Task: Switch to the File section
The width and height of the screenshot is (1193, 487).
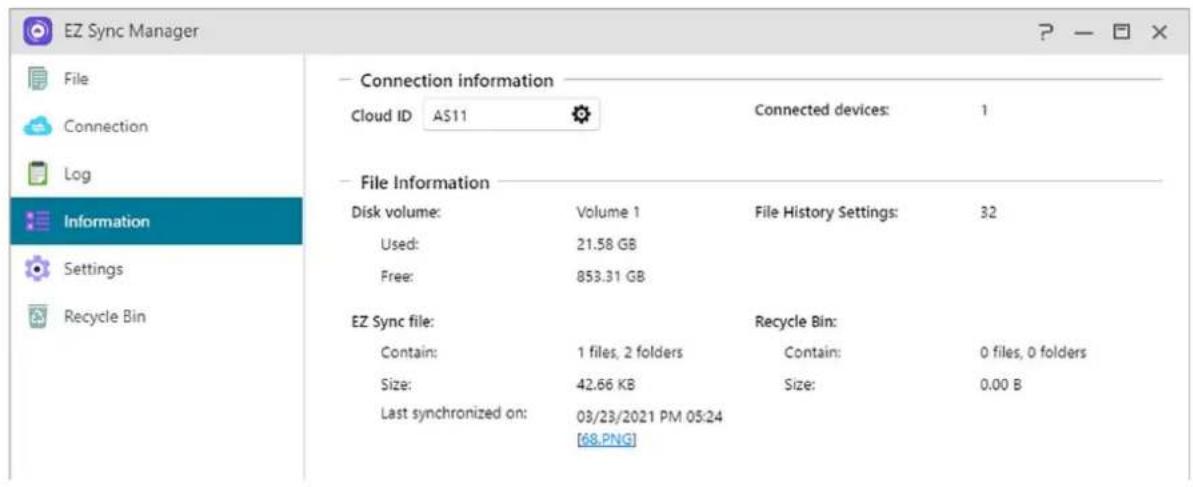Action: point(77,78)
